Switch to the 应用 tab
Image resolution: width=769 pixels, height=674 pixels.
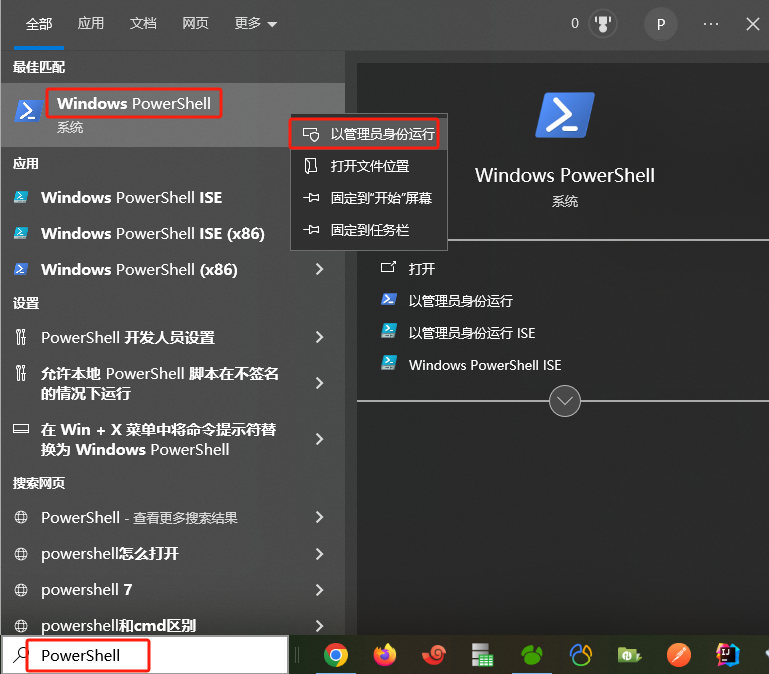click(x=91, y=23)
